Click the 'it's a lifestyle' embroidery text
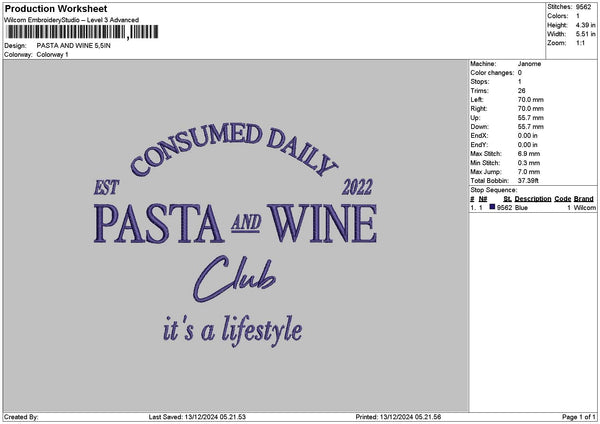This screenshot has height=424, width=600. point(233,331)
